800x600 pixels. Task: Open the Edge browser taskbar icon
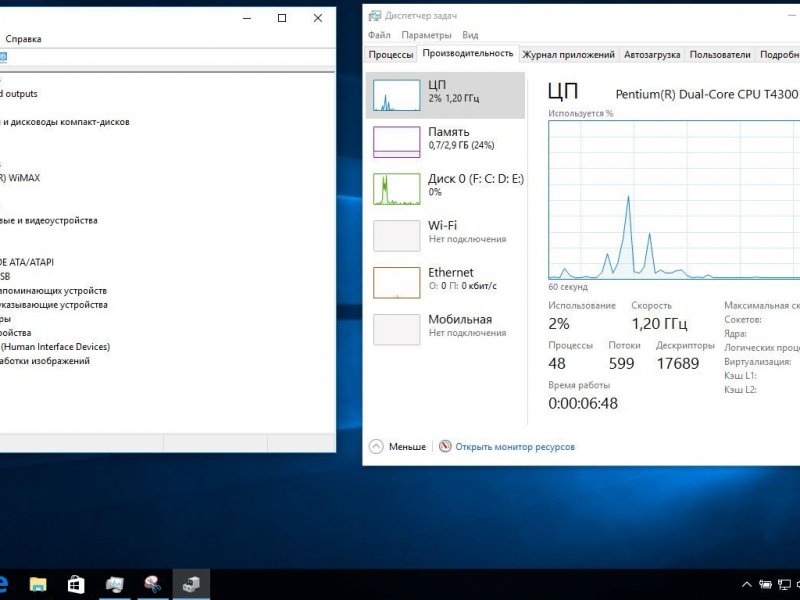point(3,584)
